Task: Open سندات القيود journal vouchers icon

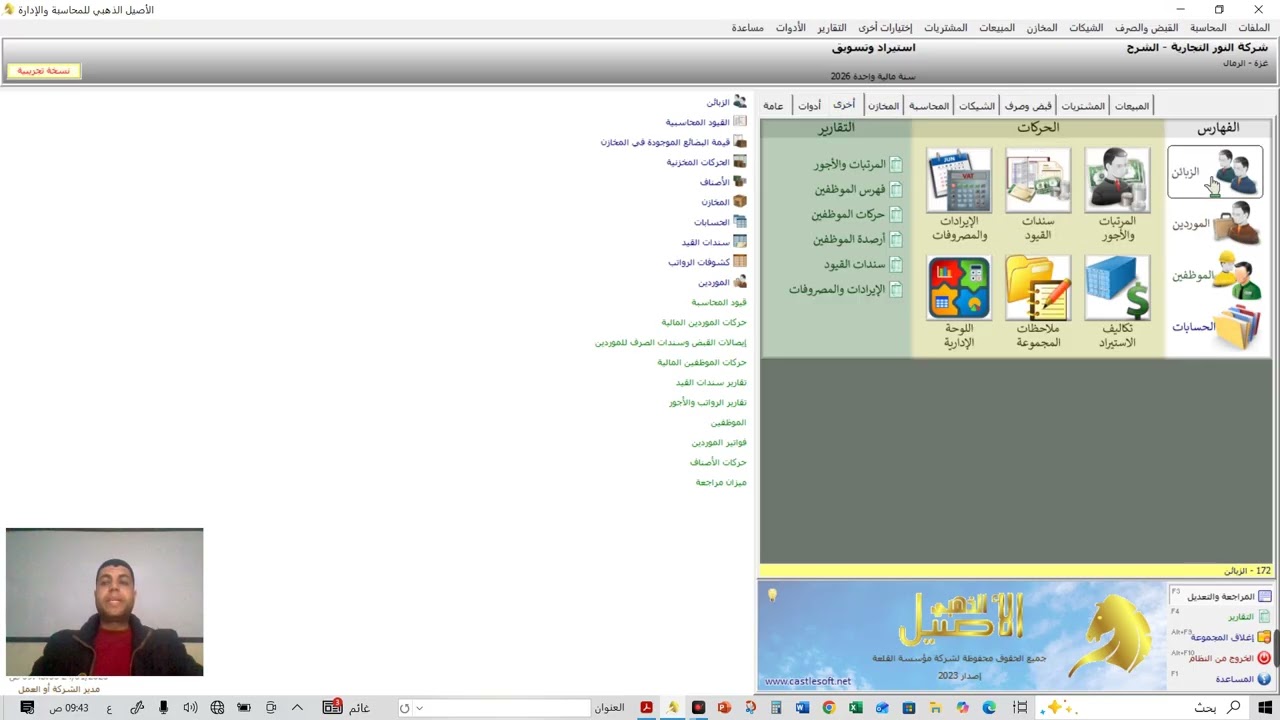Action: click(x=1038, y=181)
